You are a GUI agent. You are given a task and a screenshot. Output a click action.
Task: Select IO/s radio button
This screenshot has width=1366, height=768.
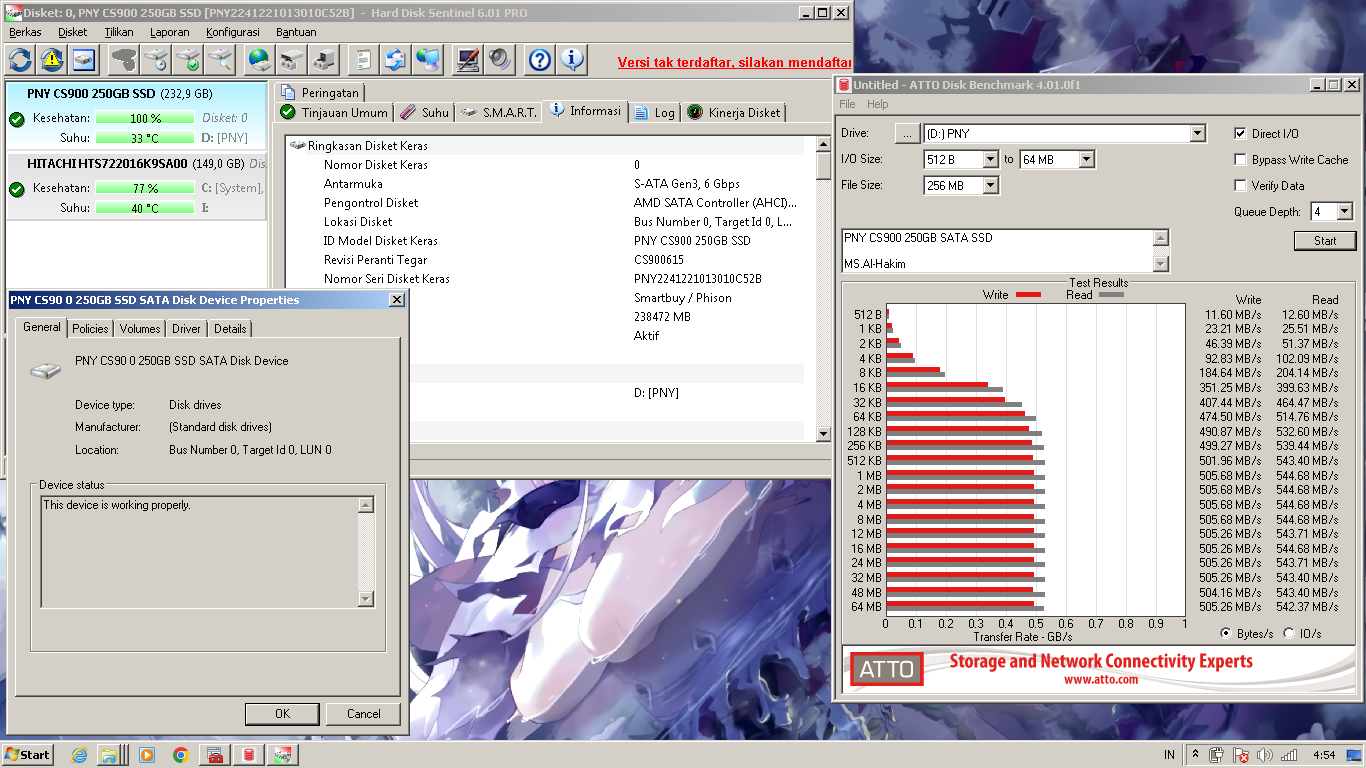pos(1289,633)
